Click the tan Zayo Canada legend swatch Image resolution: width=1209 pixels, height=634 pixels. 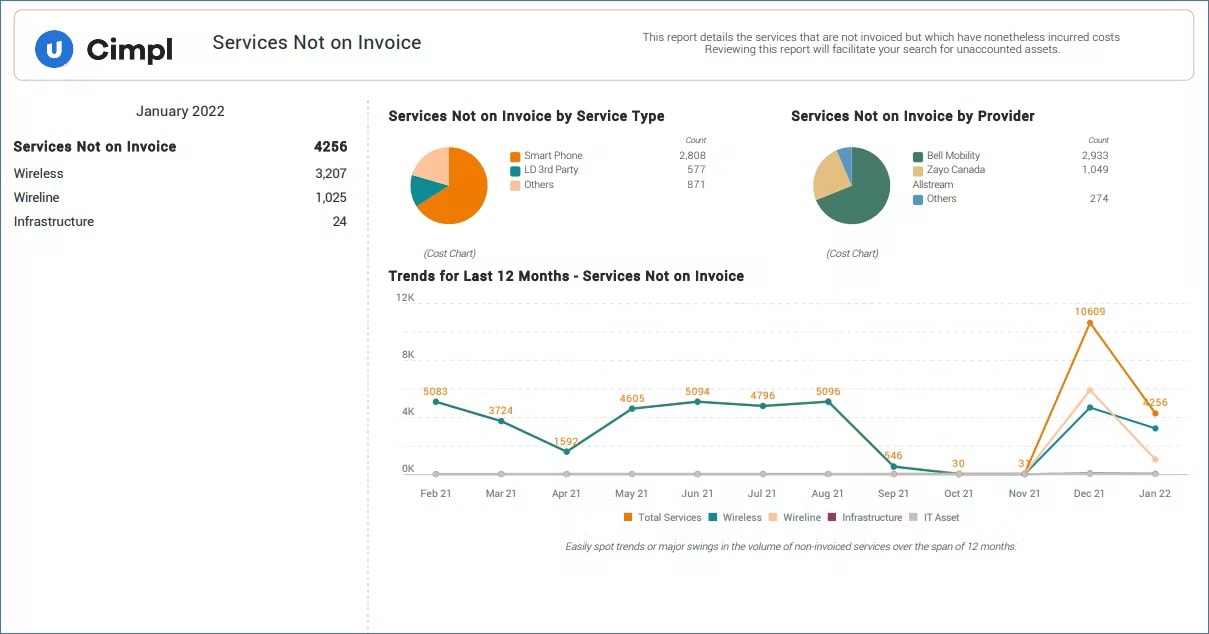918,170
